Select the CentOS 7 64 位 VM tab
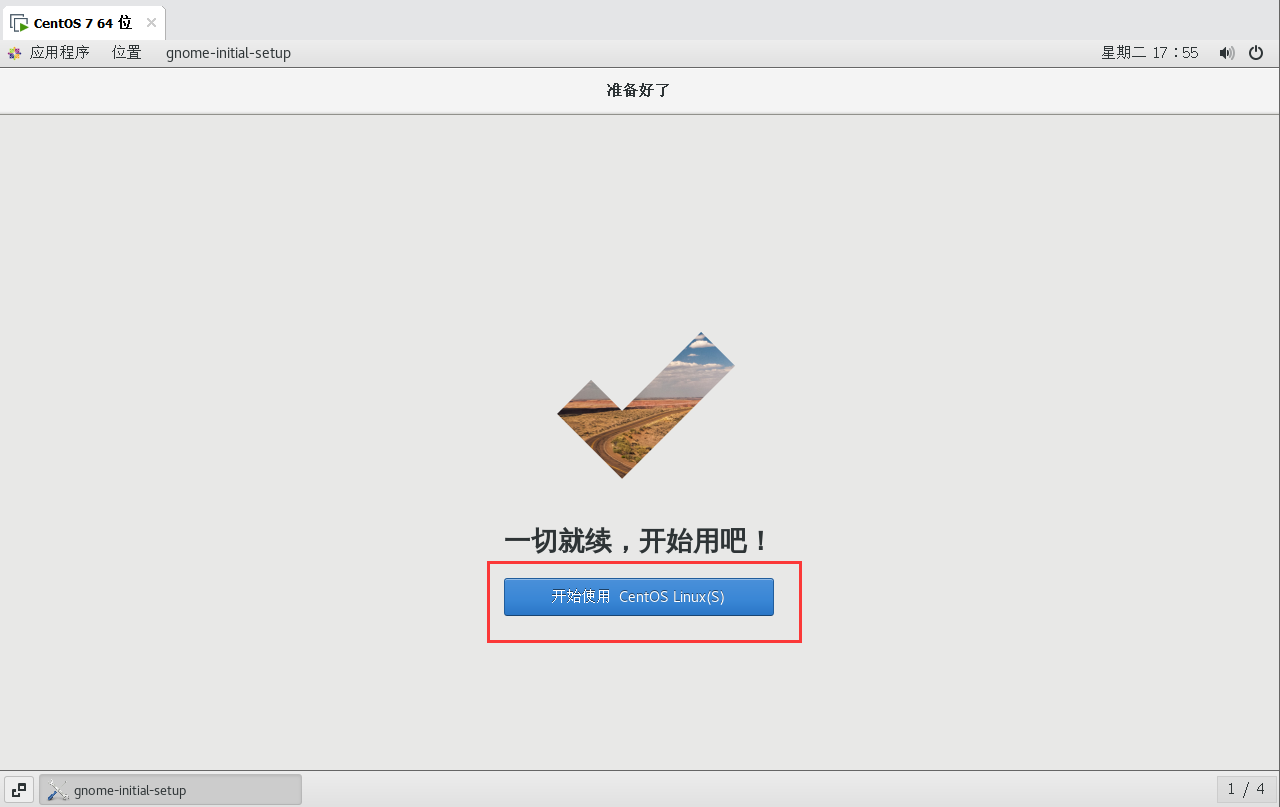The height and width of the screenshot is (807, 1280). 83,22
